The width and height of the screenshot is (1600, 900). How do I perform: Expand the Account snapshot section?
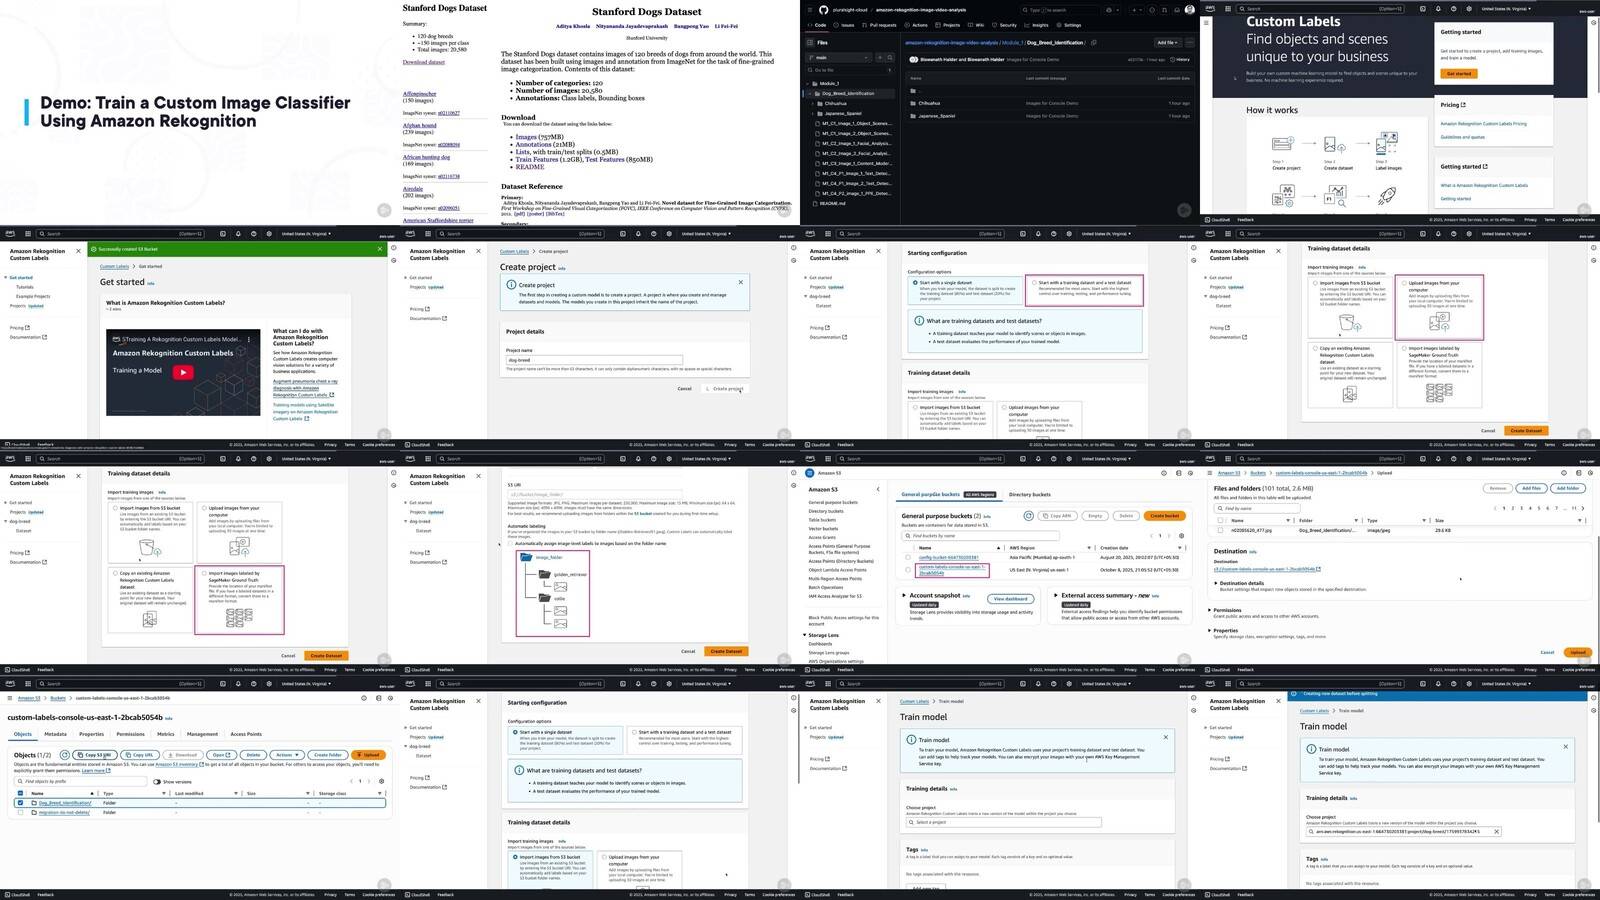pyautogui.click(x=904, y=596)
